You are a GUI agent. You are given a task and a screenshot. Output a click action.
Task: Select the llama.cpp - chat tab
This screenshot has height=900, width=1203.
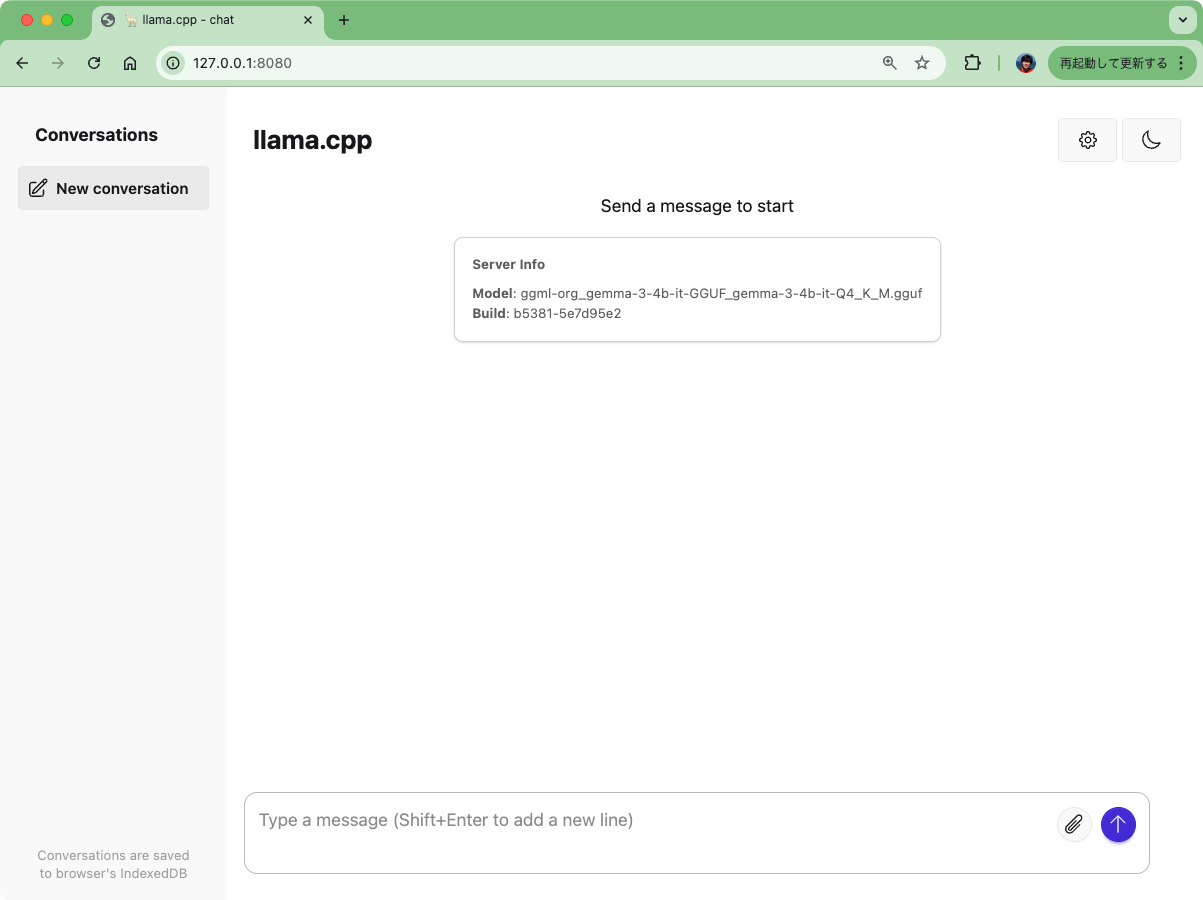click(208, 20)
